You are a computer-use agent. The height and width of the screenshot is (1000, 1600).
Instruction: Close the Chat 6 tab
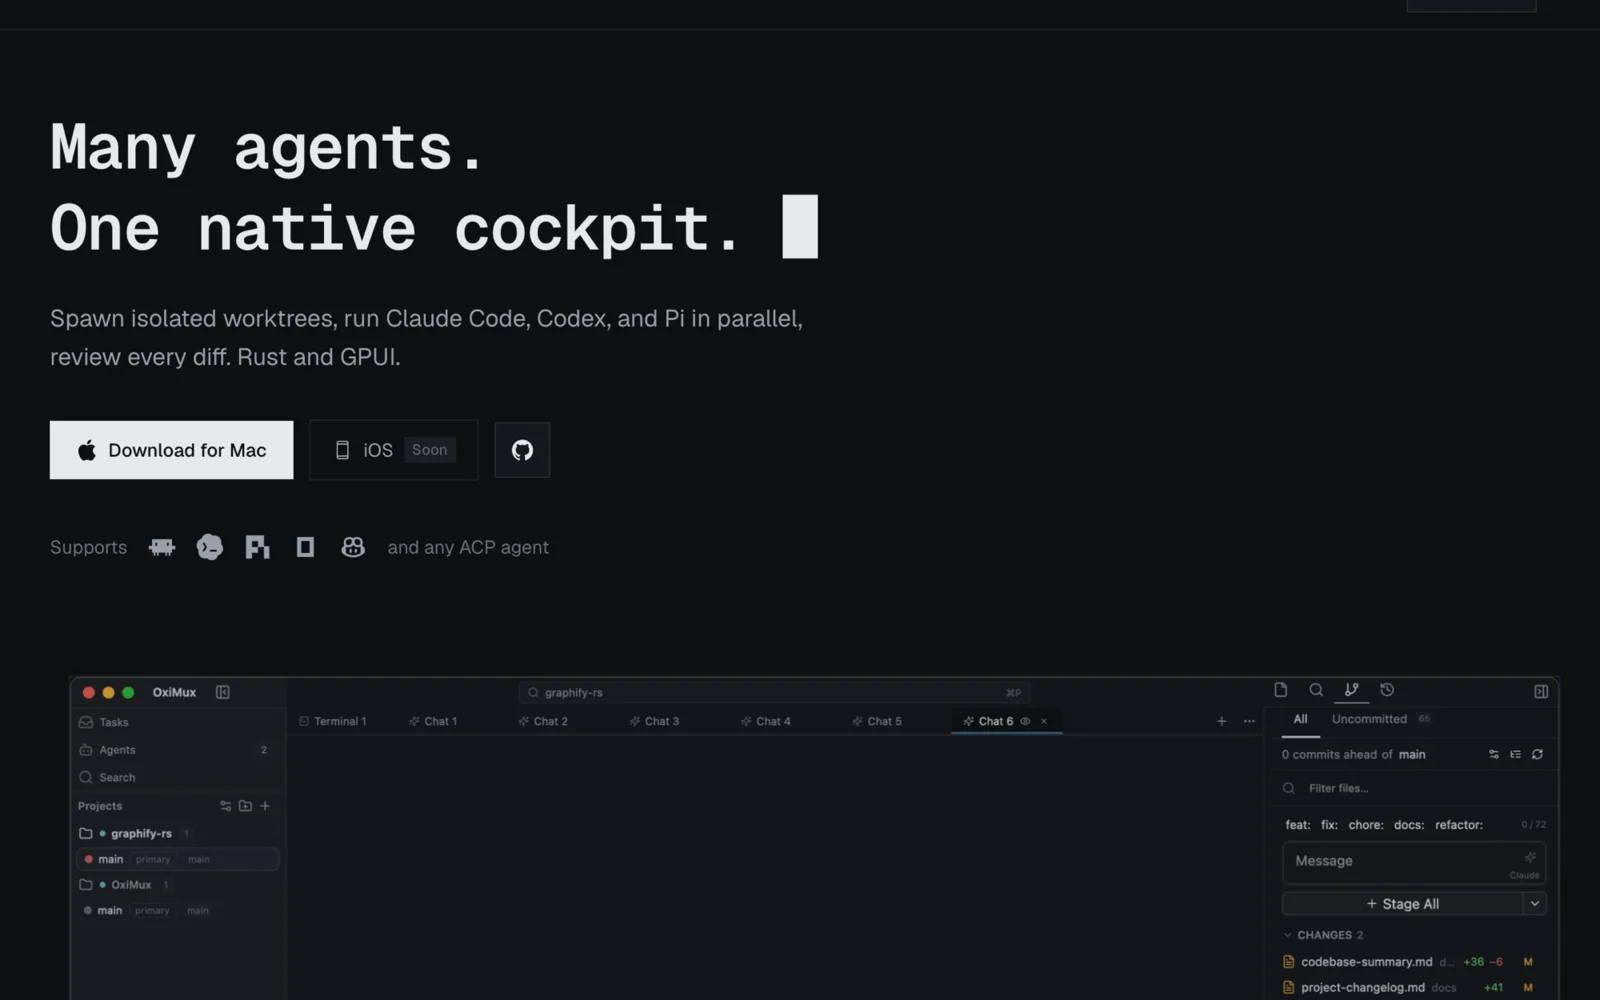pyautogui.click(x=1044, y=721)
